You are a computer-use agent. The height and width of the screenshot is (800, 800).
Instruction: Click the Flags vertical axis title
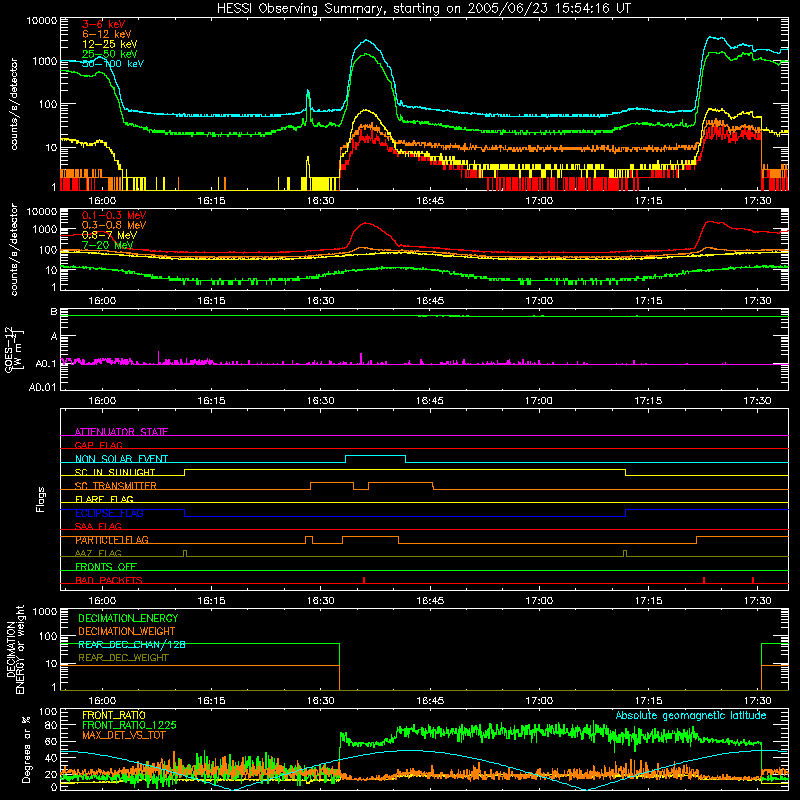tap(41, 499)
